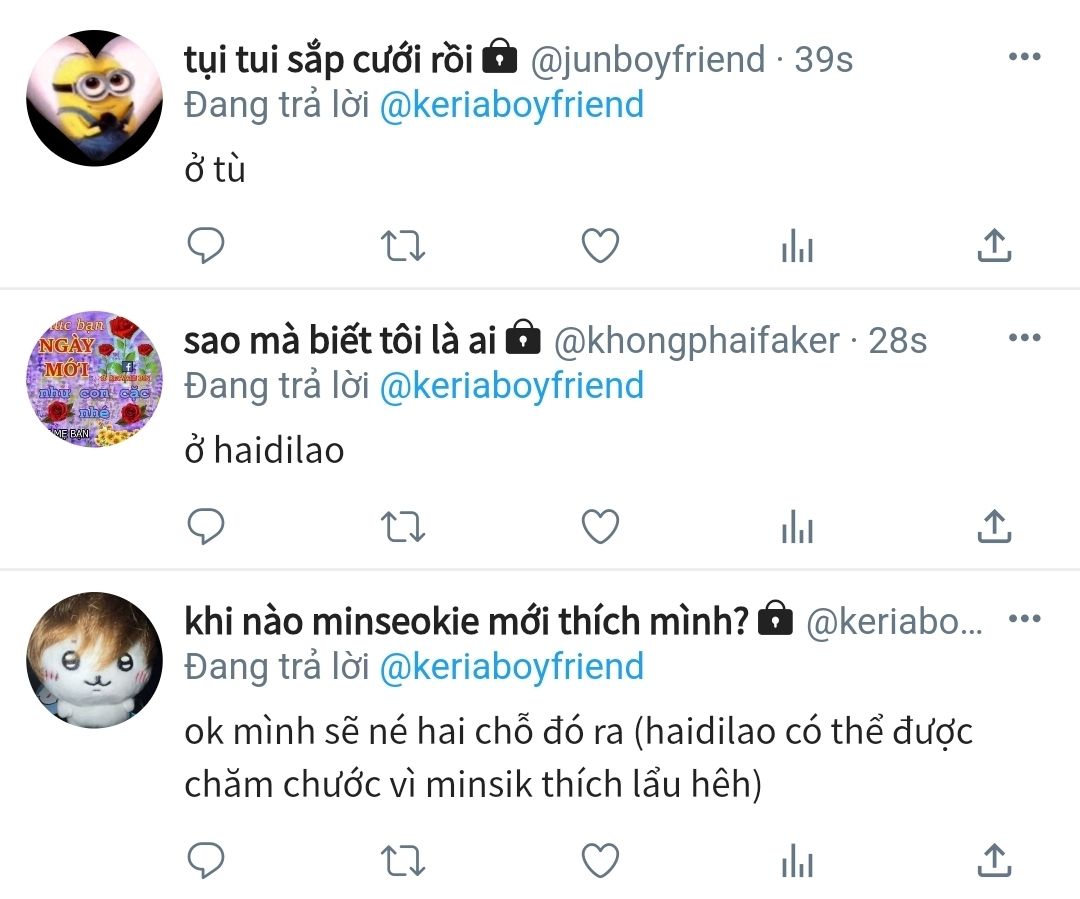The height and width of the screenshot is (899, 1080).
Task: Open the flower "NGÀY MỚI" avatar
Action: click(x=94, y=379)
